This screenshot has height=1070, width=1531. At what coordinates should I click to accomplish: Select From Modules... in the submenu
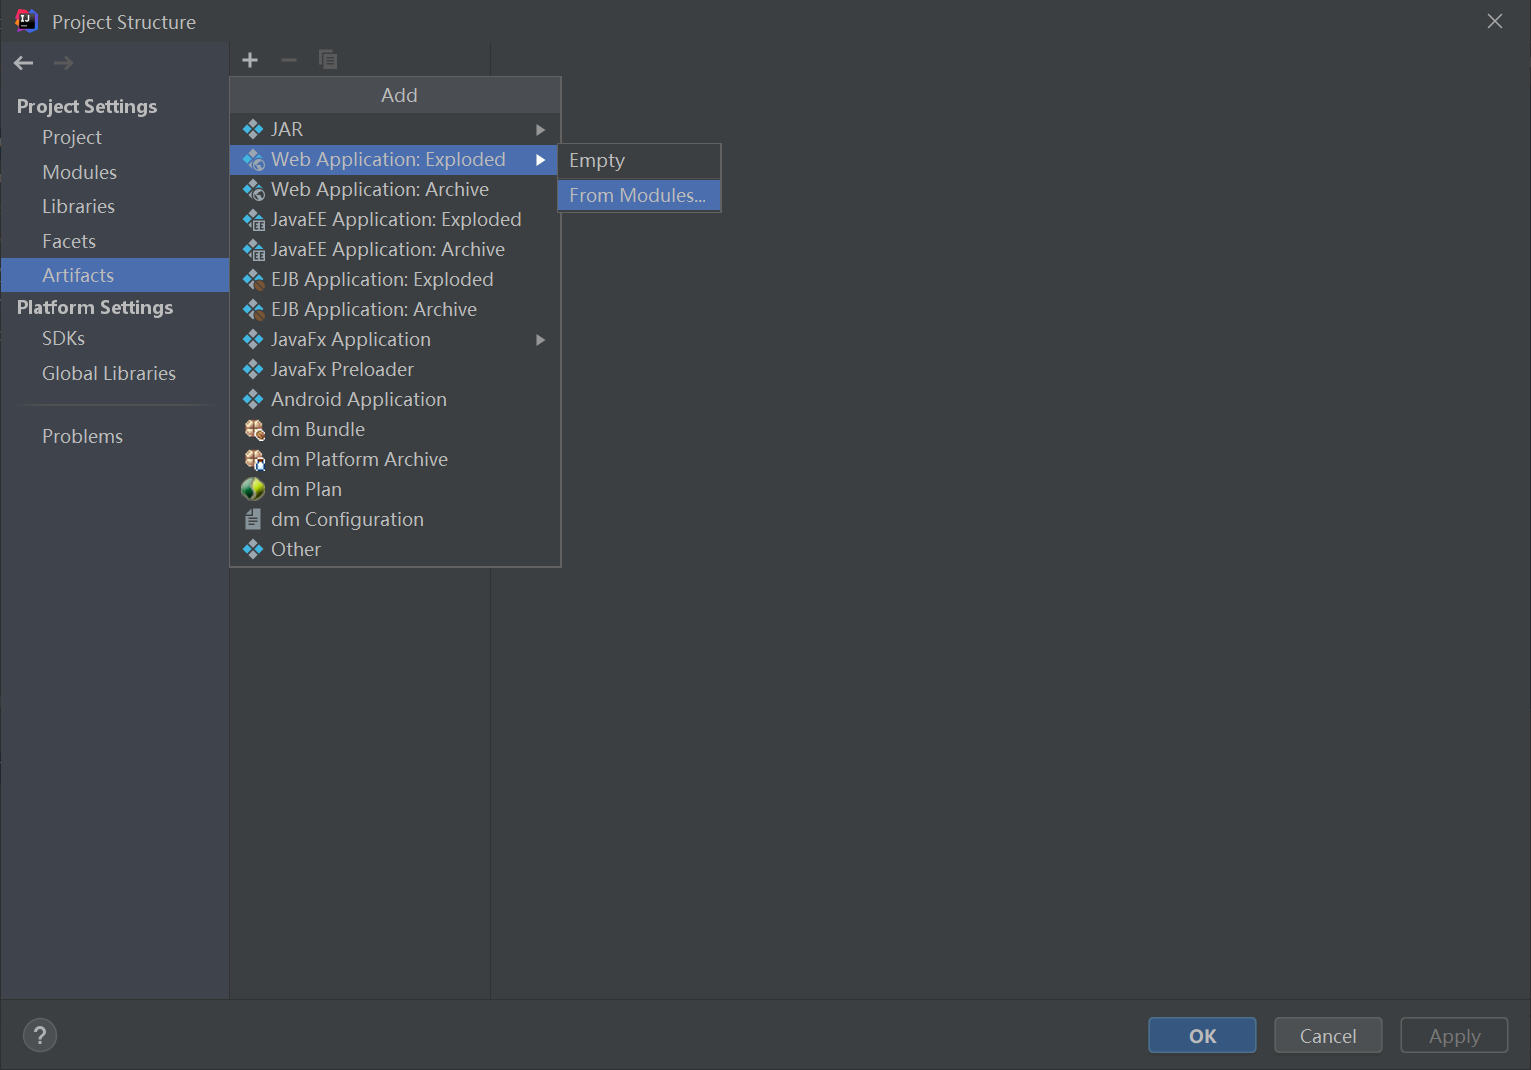(x=639, y=195)
